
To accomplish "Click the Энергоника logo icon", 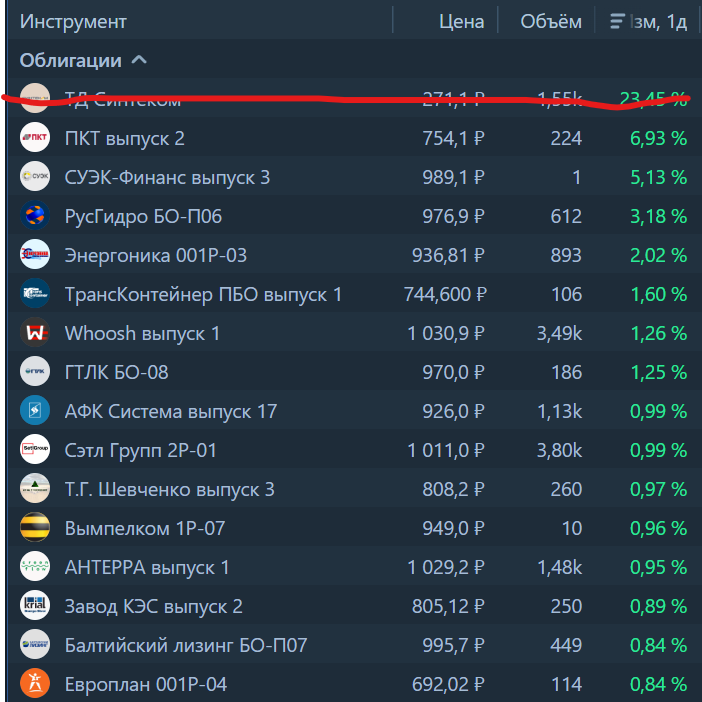I will click(x=35, y=254).
